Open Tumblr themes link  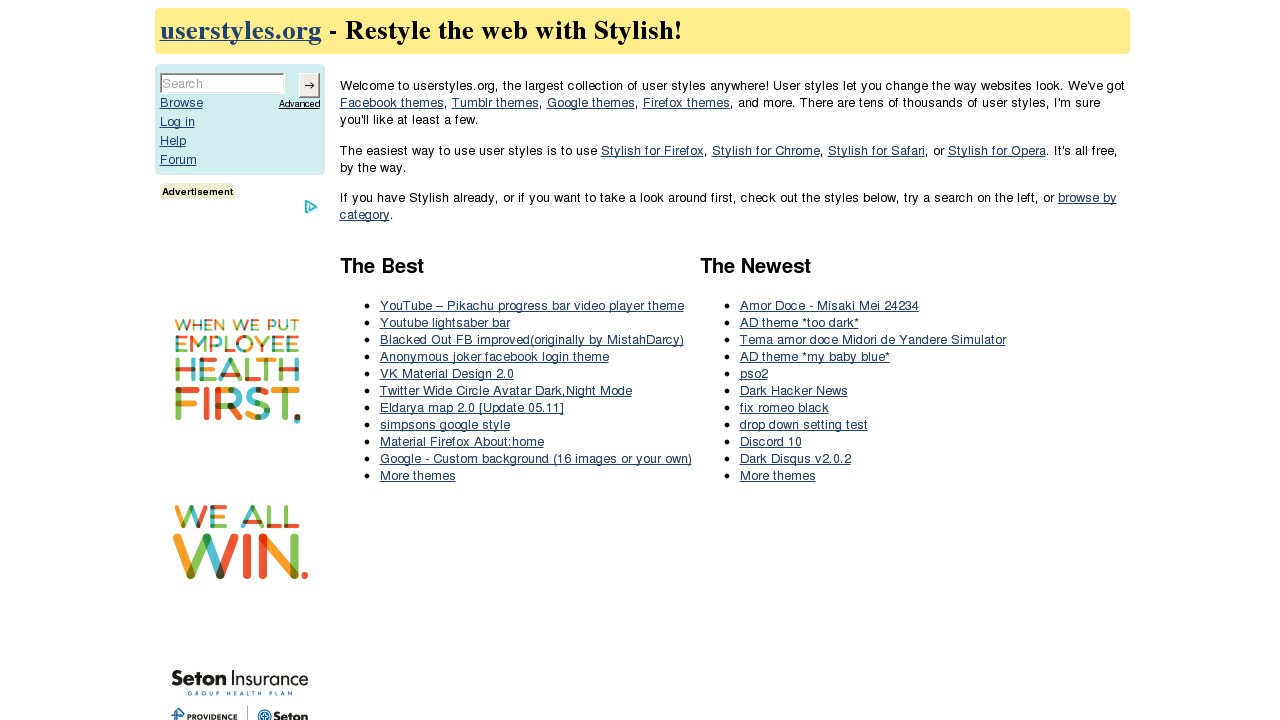tap(495, 103)
